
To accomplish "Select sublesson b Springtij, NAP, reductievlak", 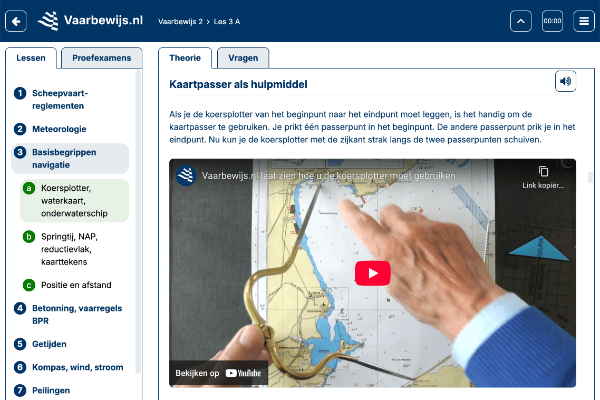I will pyautogui.click(x=74, y=249).
